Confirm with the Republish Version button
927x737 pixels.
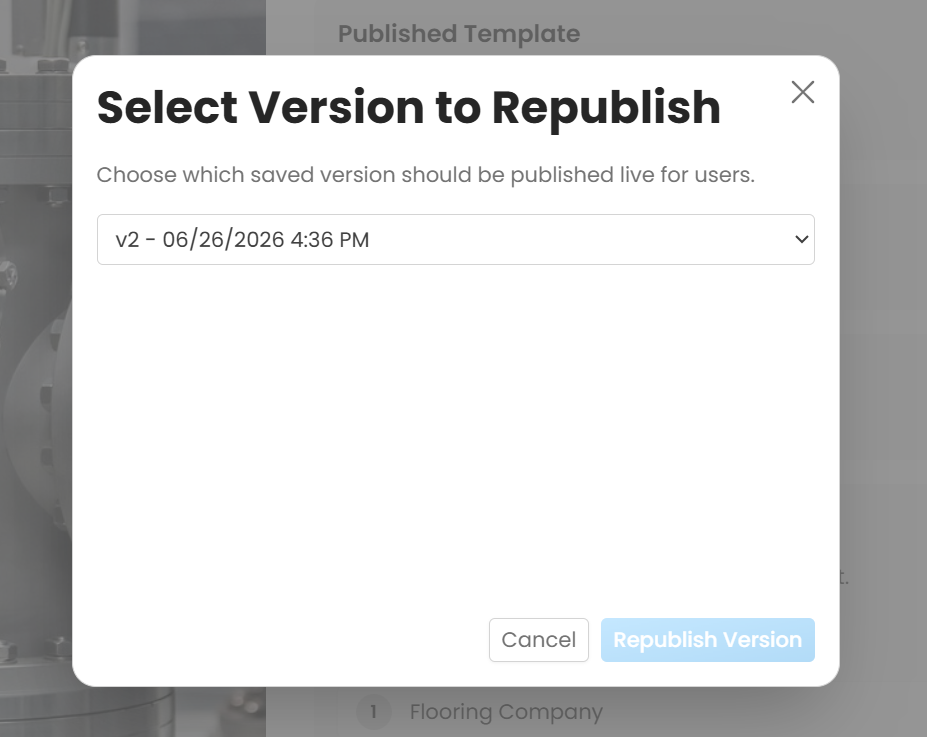[708, 640]
